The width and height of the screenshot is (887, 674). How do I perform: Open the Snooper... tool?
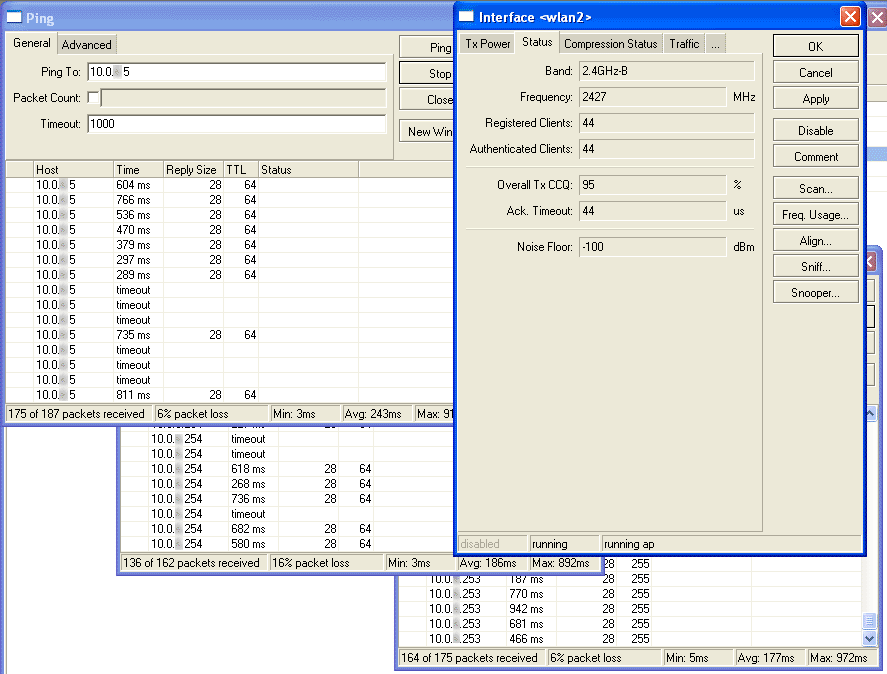(815, 293)
